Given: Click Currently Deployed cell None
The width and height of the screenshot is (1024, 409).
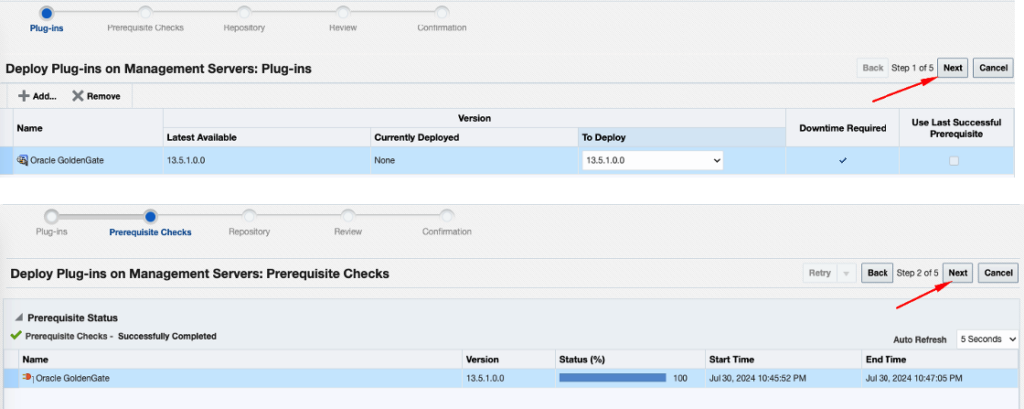Looking at the screenshot, I should point(384,160).
